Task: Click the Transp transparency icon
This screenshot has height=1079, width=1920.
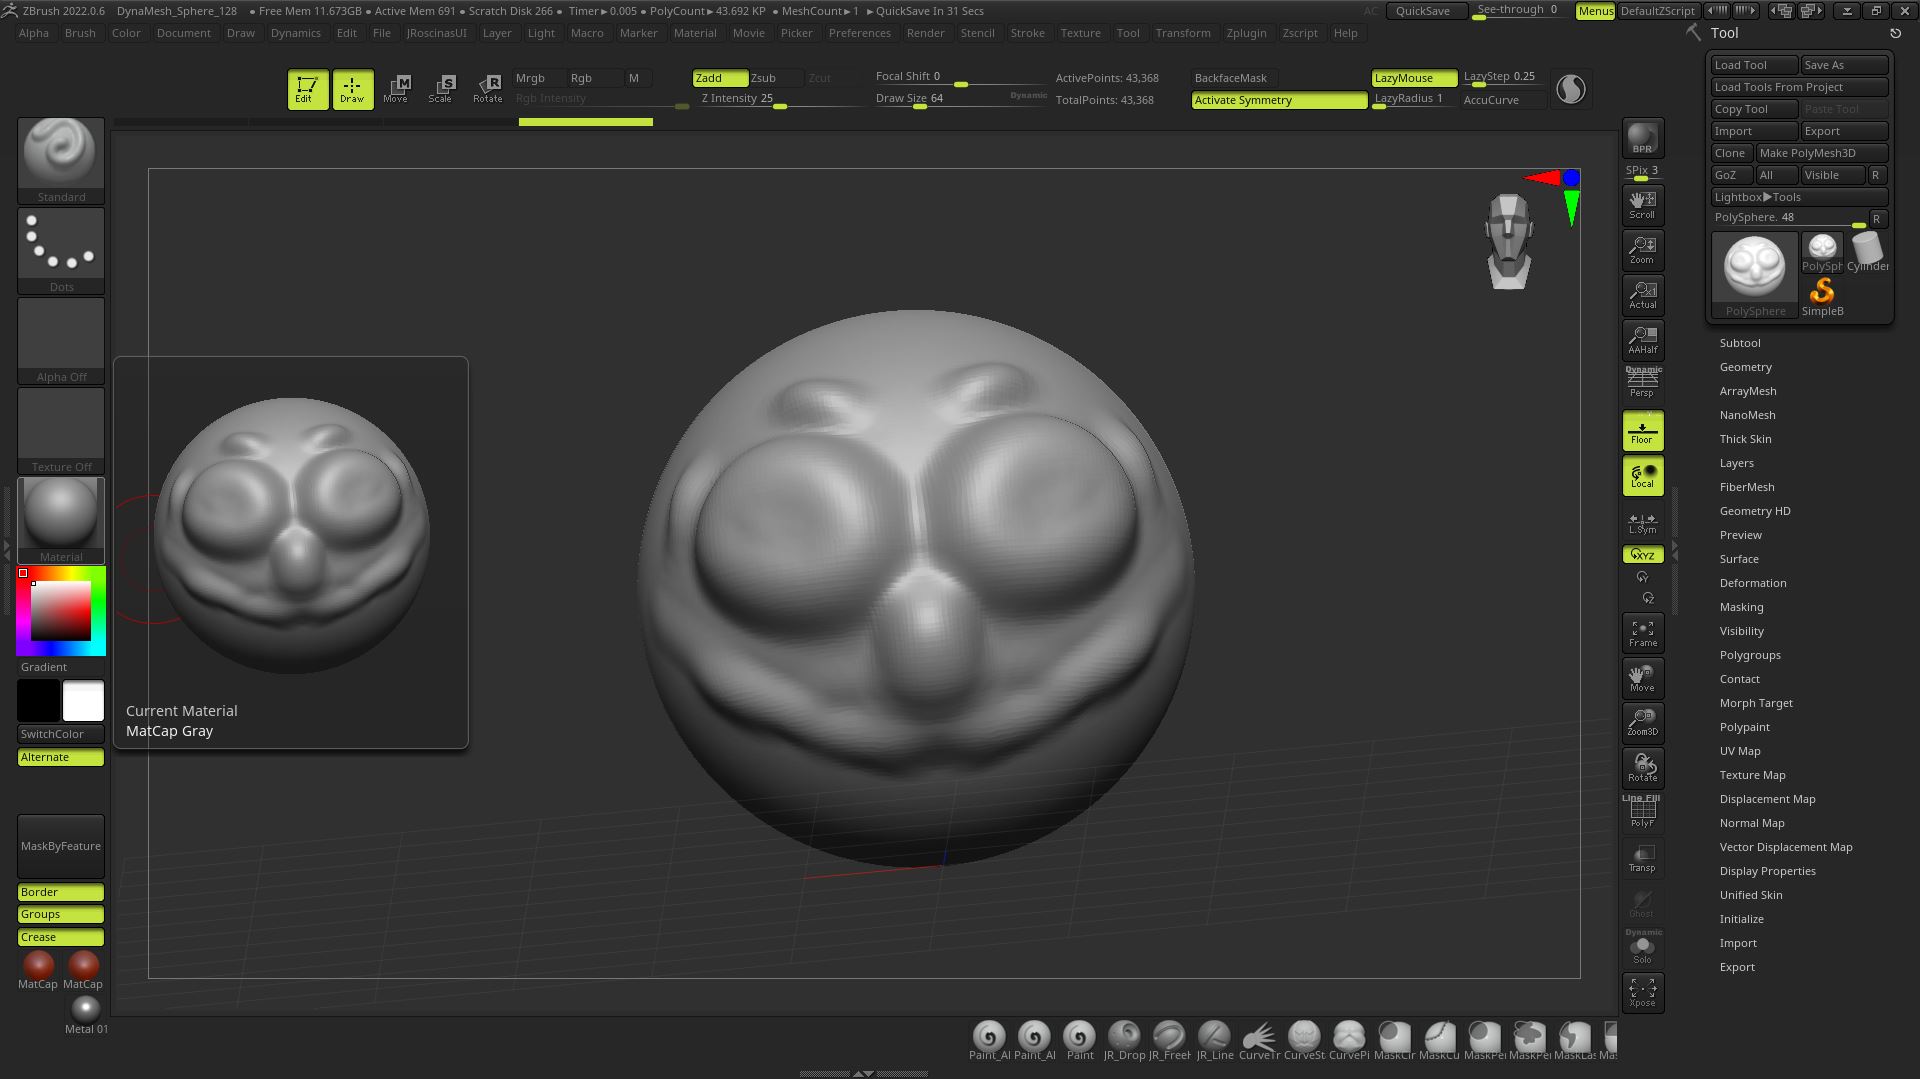Action: point(1642,857)
